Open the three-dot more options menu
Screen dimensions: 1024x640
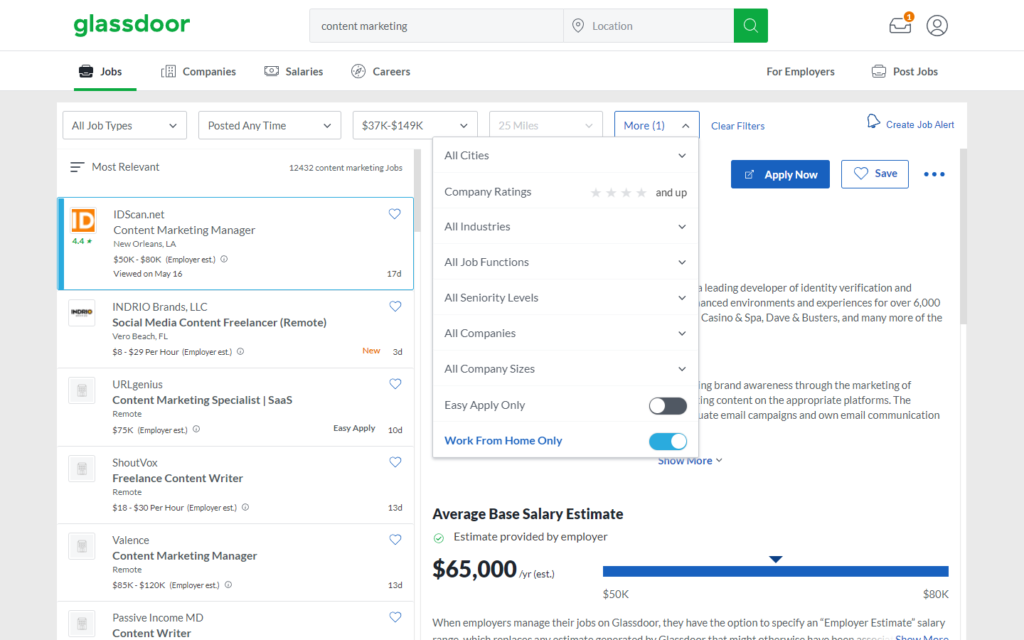pyautogui.click(x=934, y=174)
